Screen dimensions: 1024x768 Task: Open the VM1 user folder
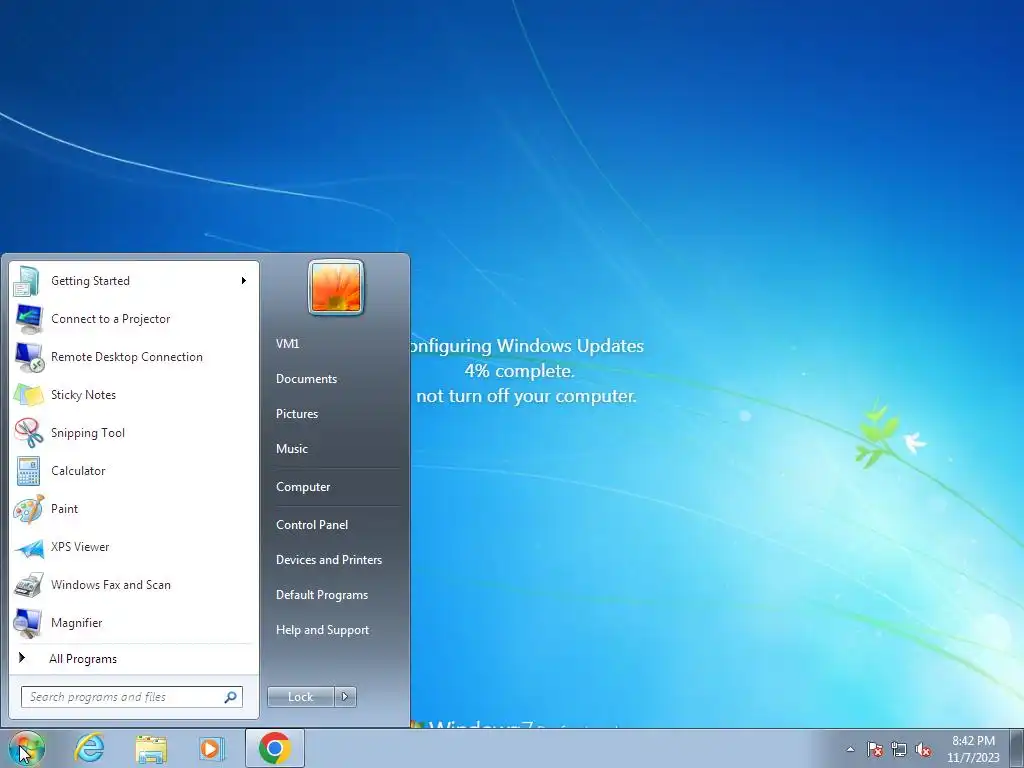tap(287, 344)
